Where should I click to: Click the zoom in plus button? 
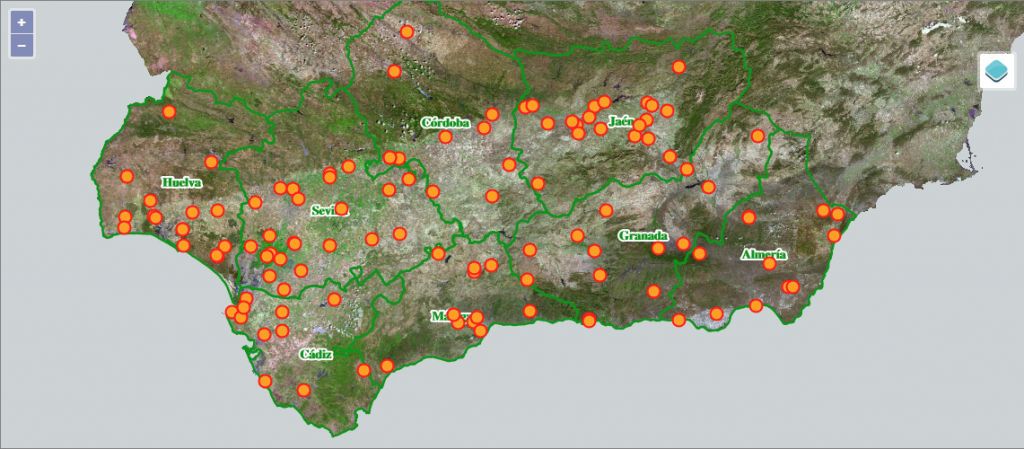point(22,22)
